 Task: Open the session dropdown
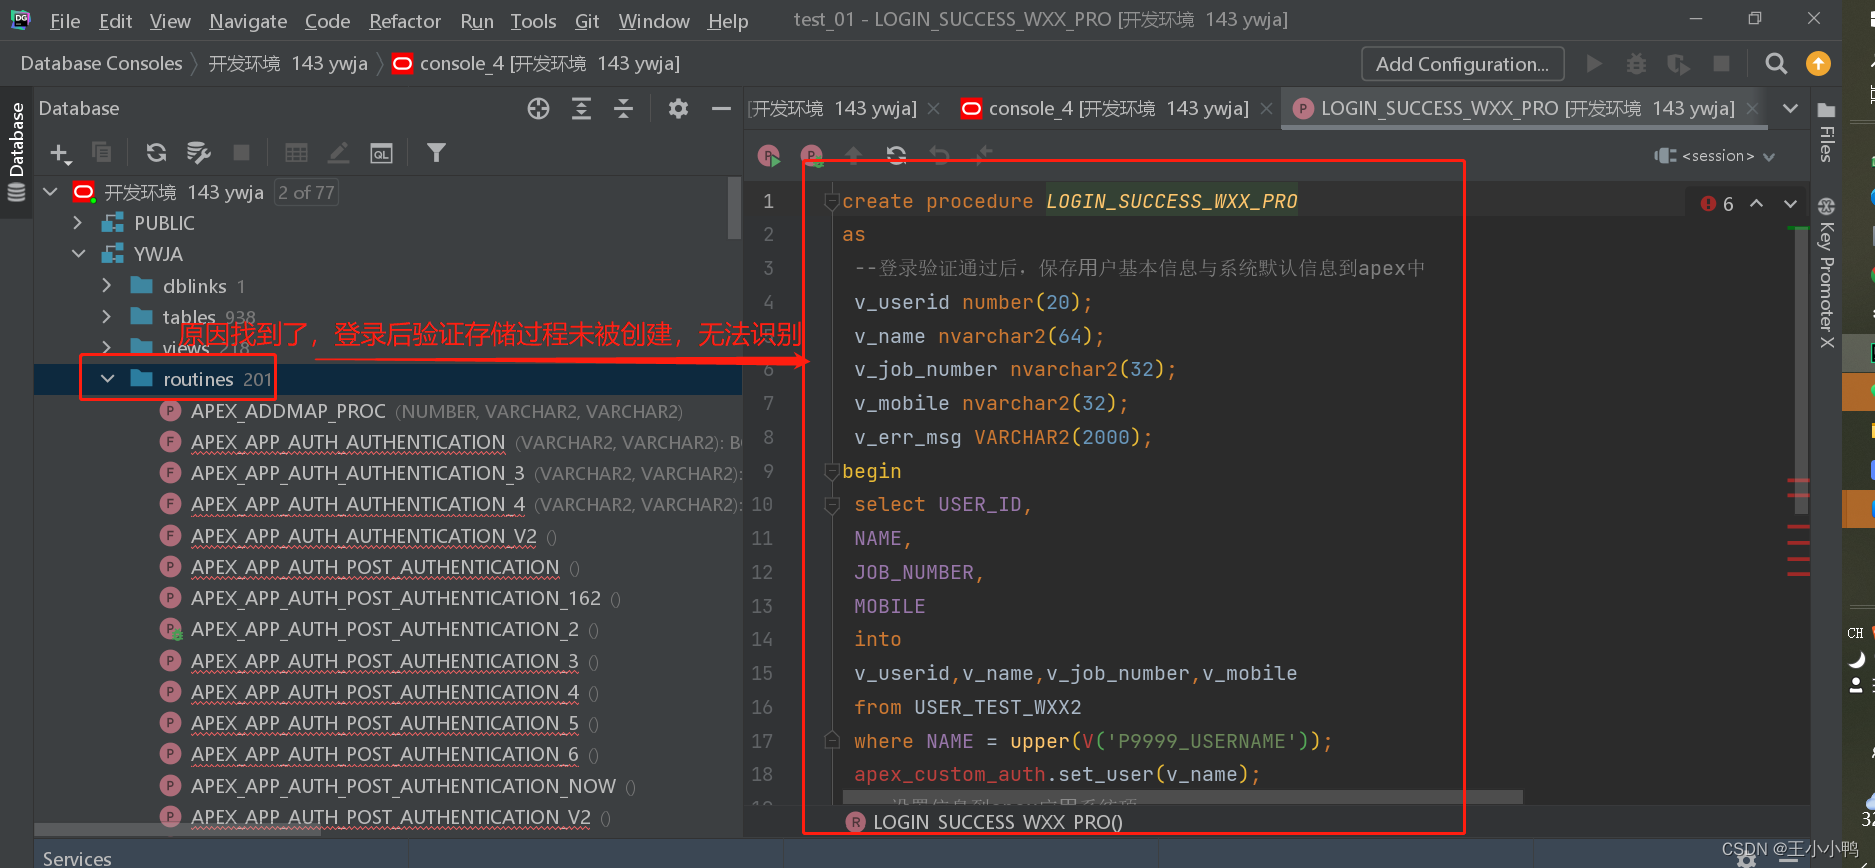(x=1716, y=156)
